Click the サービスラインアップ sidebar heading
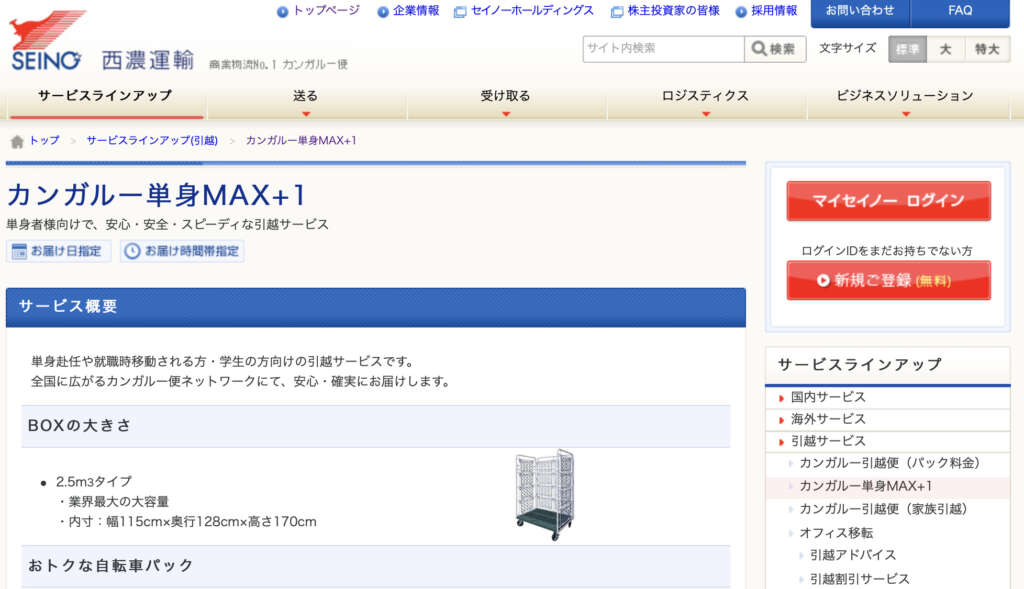 pos(860,365)
